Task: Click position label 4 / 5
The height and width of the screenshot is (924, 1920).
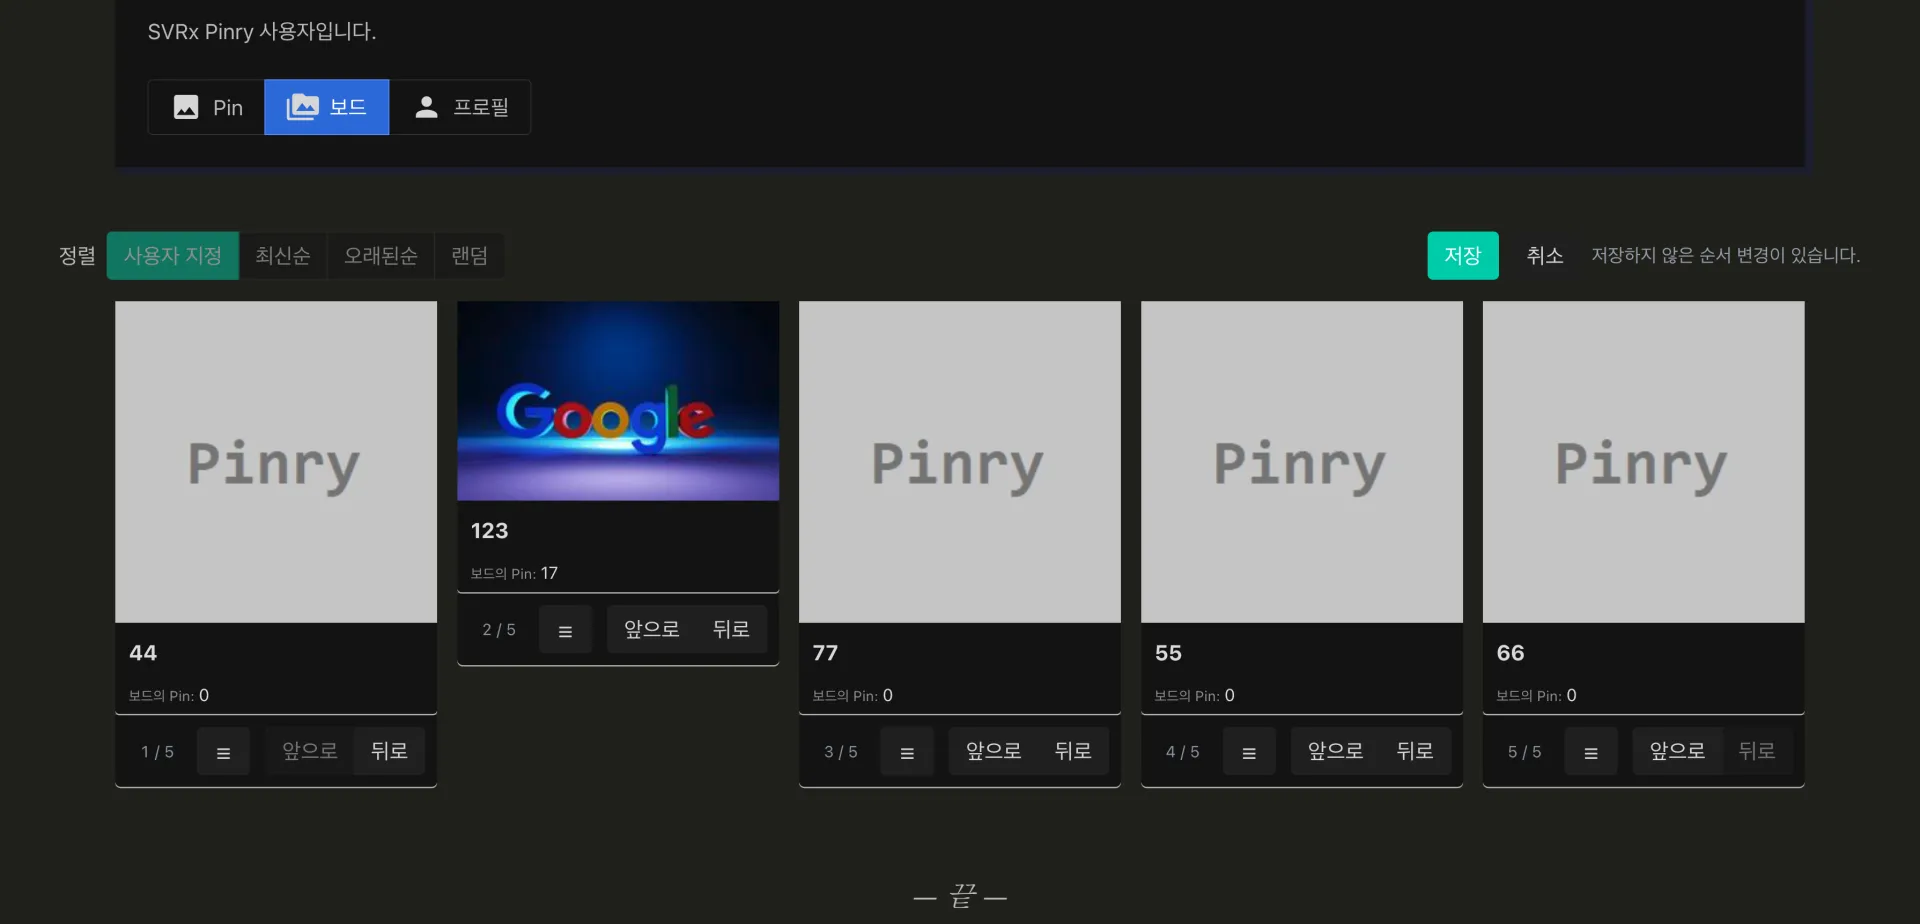Action: pyautogui.click(x=1183, y=752)
